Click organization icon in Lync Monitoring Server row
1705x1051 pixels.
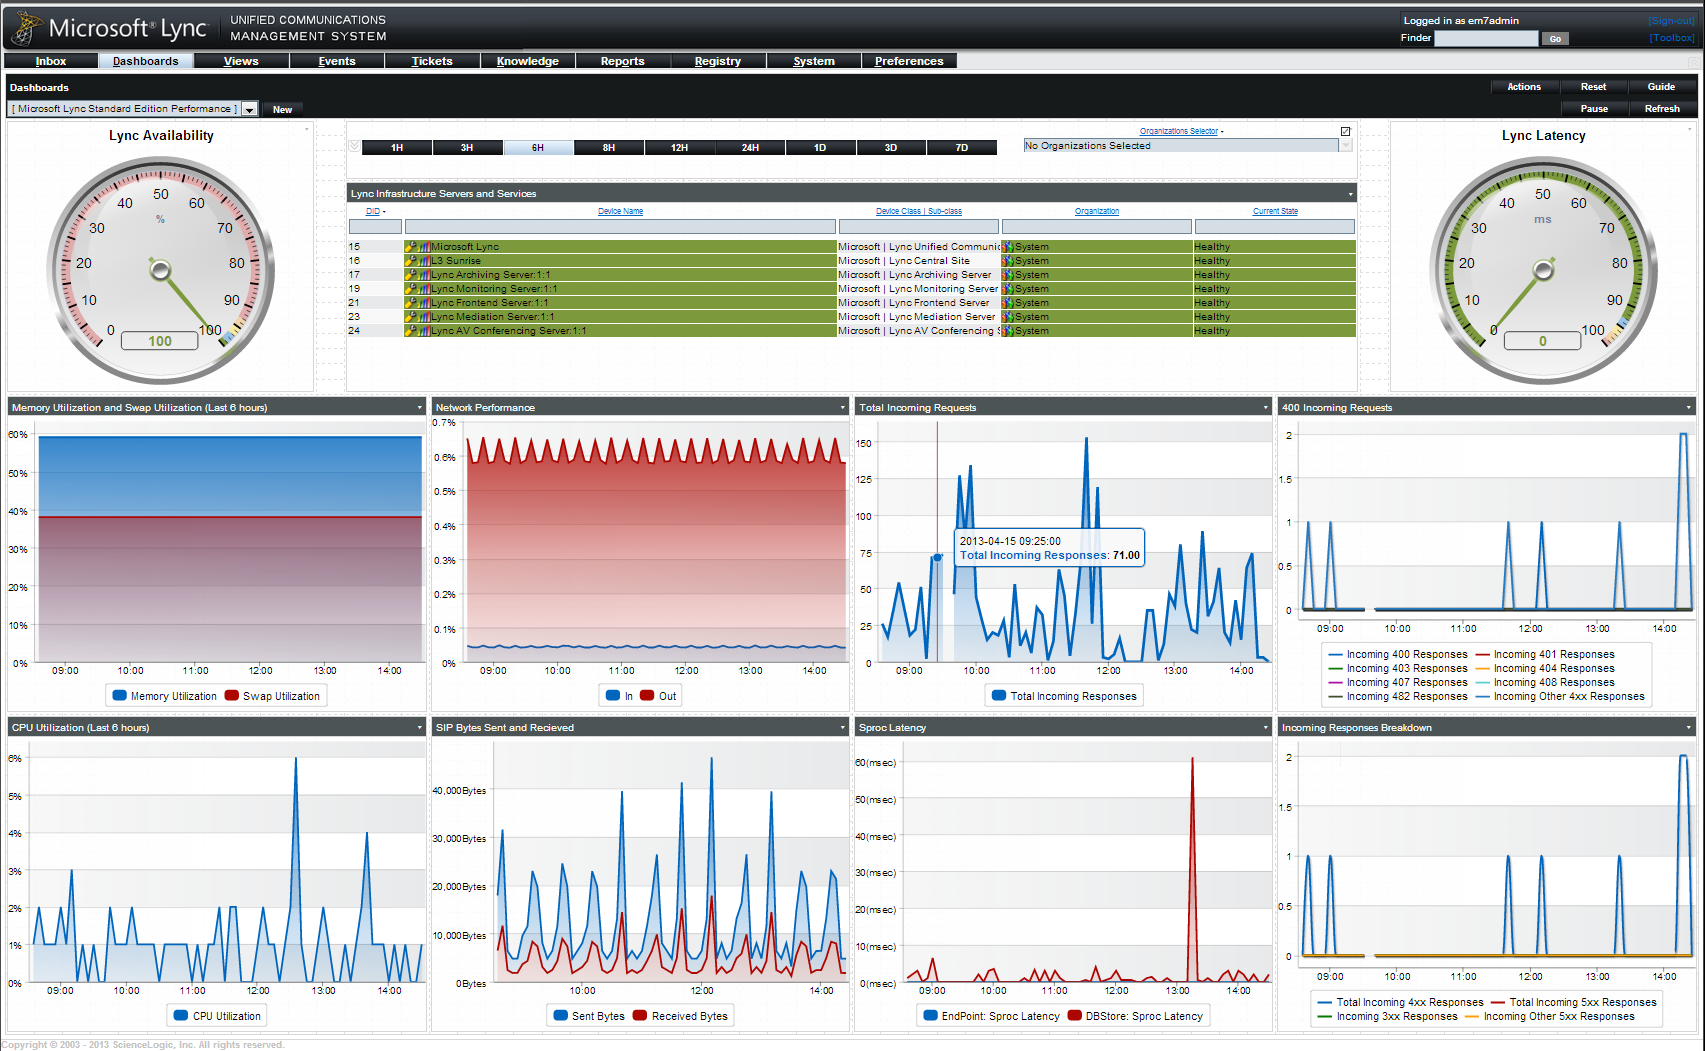(1008, 288)
